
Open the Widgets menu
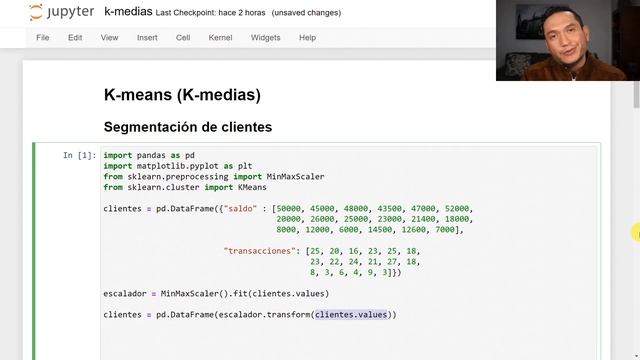point(265,38)
